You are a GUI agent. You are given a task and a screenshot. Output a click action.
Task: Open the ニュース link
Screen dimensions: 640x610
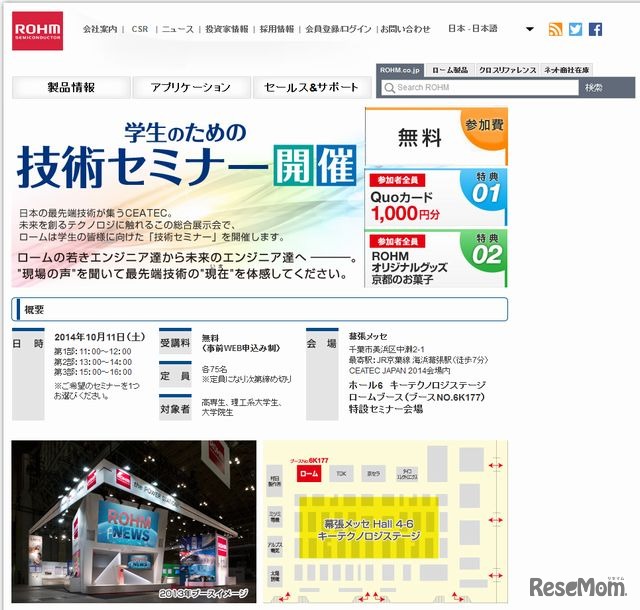(x=178, y=29)
